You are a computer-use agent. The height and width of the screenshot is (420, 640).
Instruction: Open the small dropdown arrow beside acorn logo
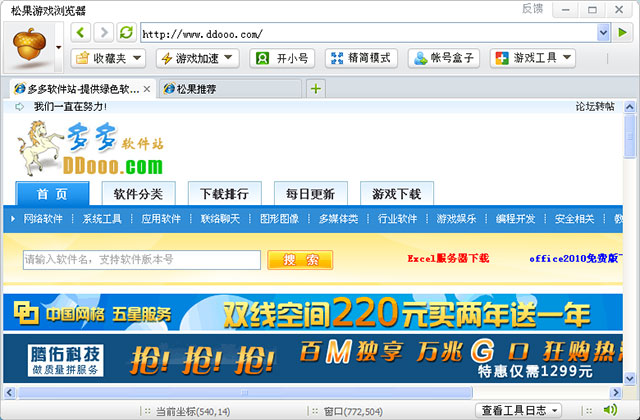click(x=59, y=47)
